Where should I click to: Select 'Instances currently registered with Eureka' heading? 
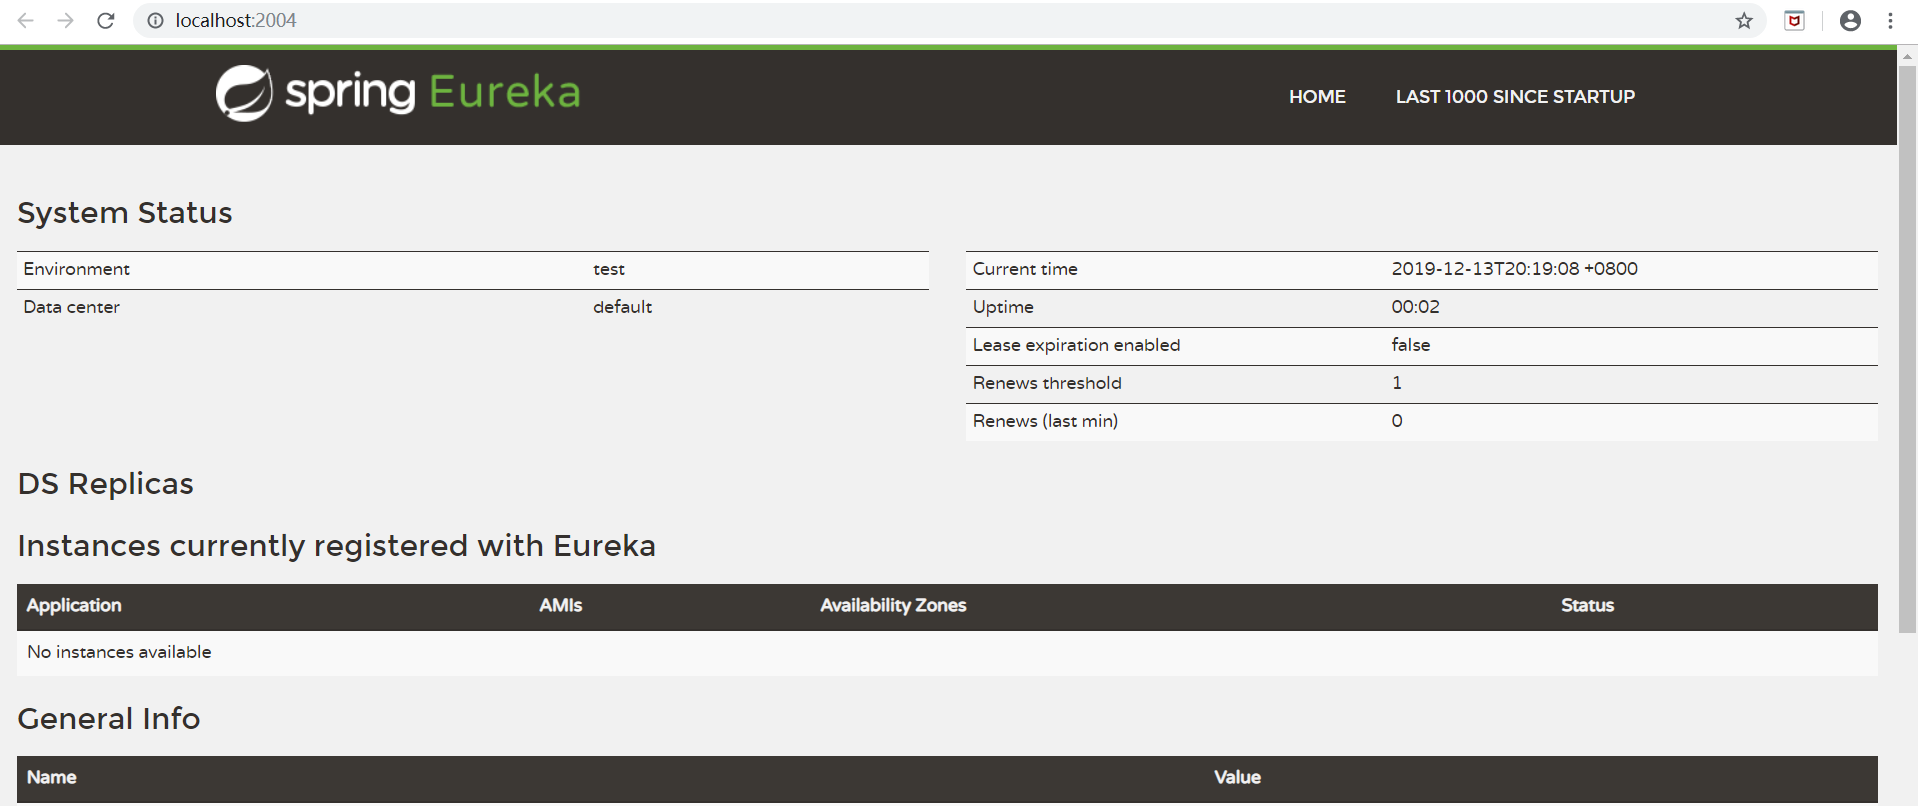(x=337, y=546)
